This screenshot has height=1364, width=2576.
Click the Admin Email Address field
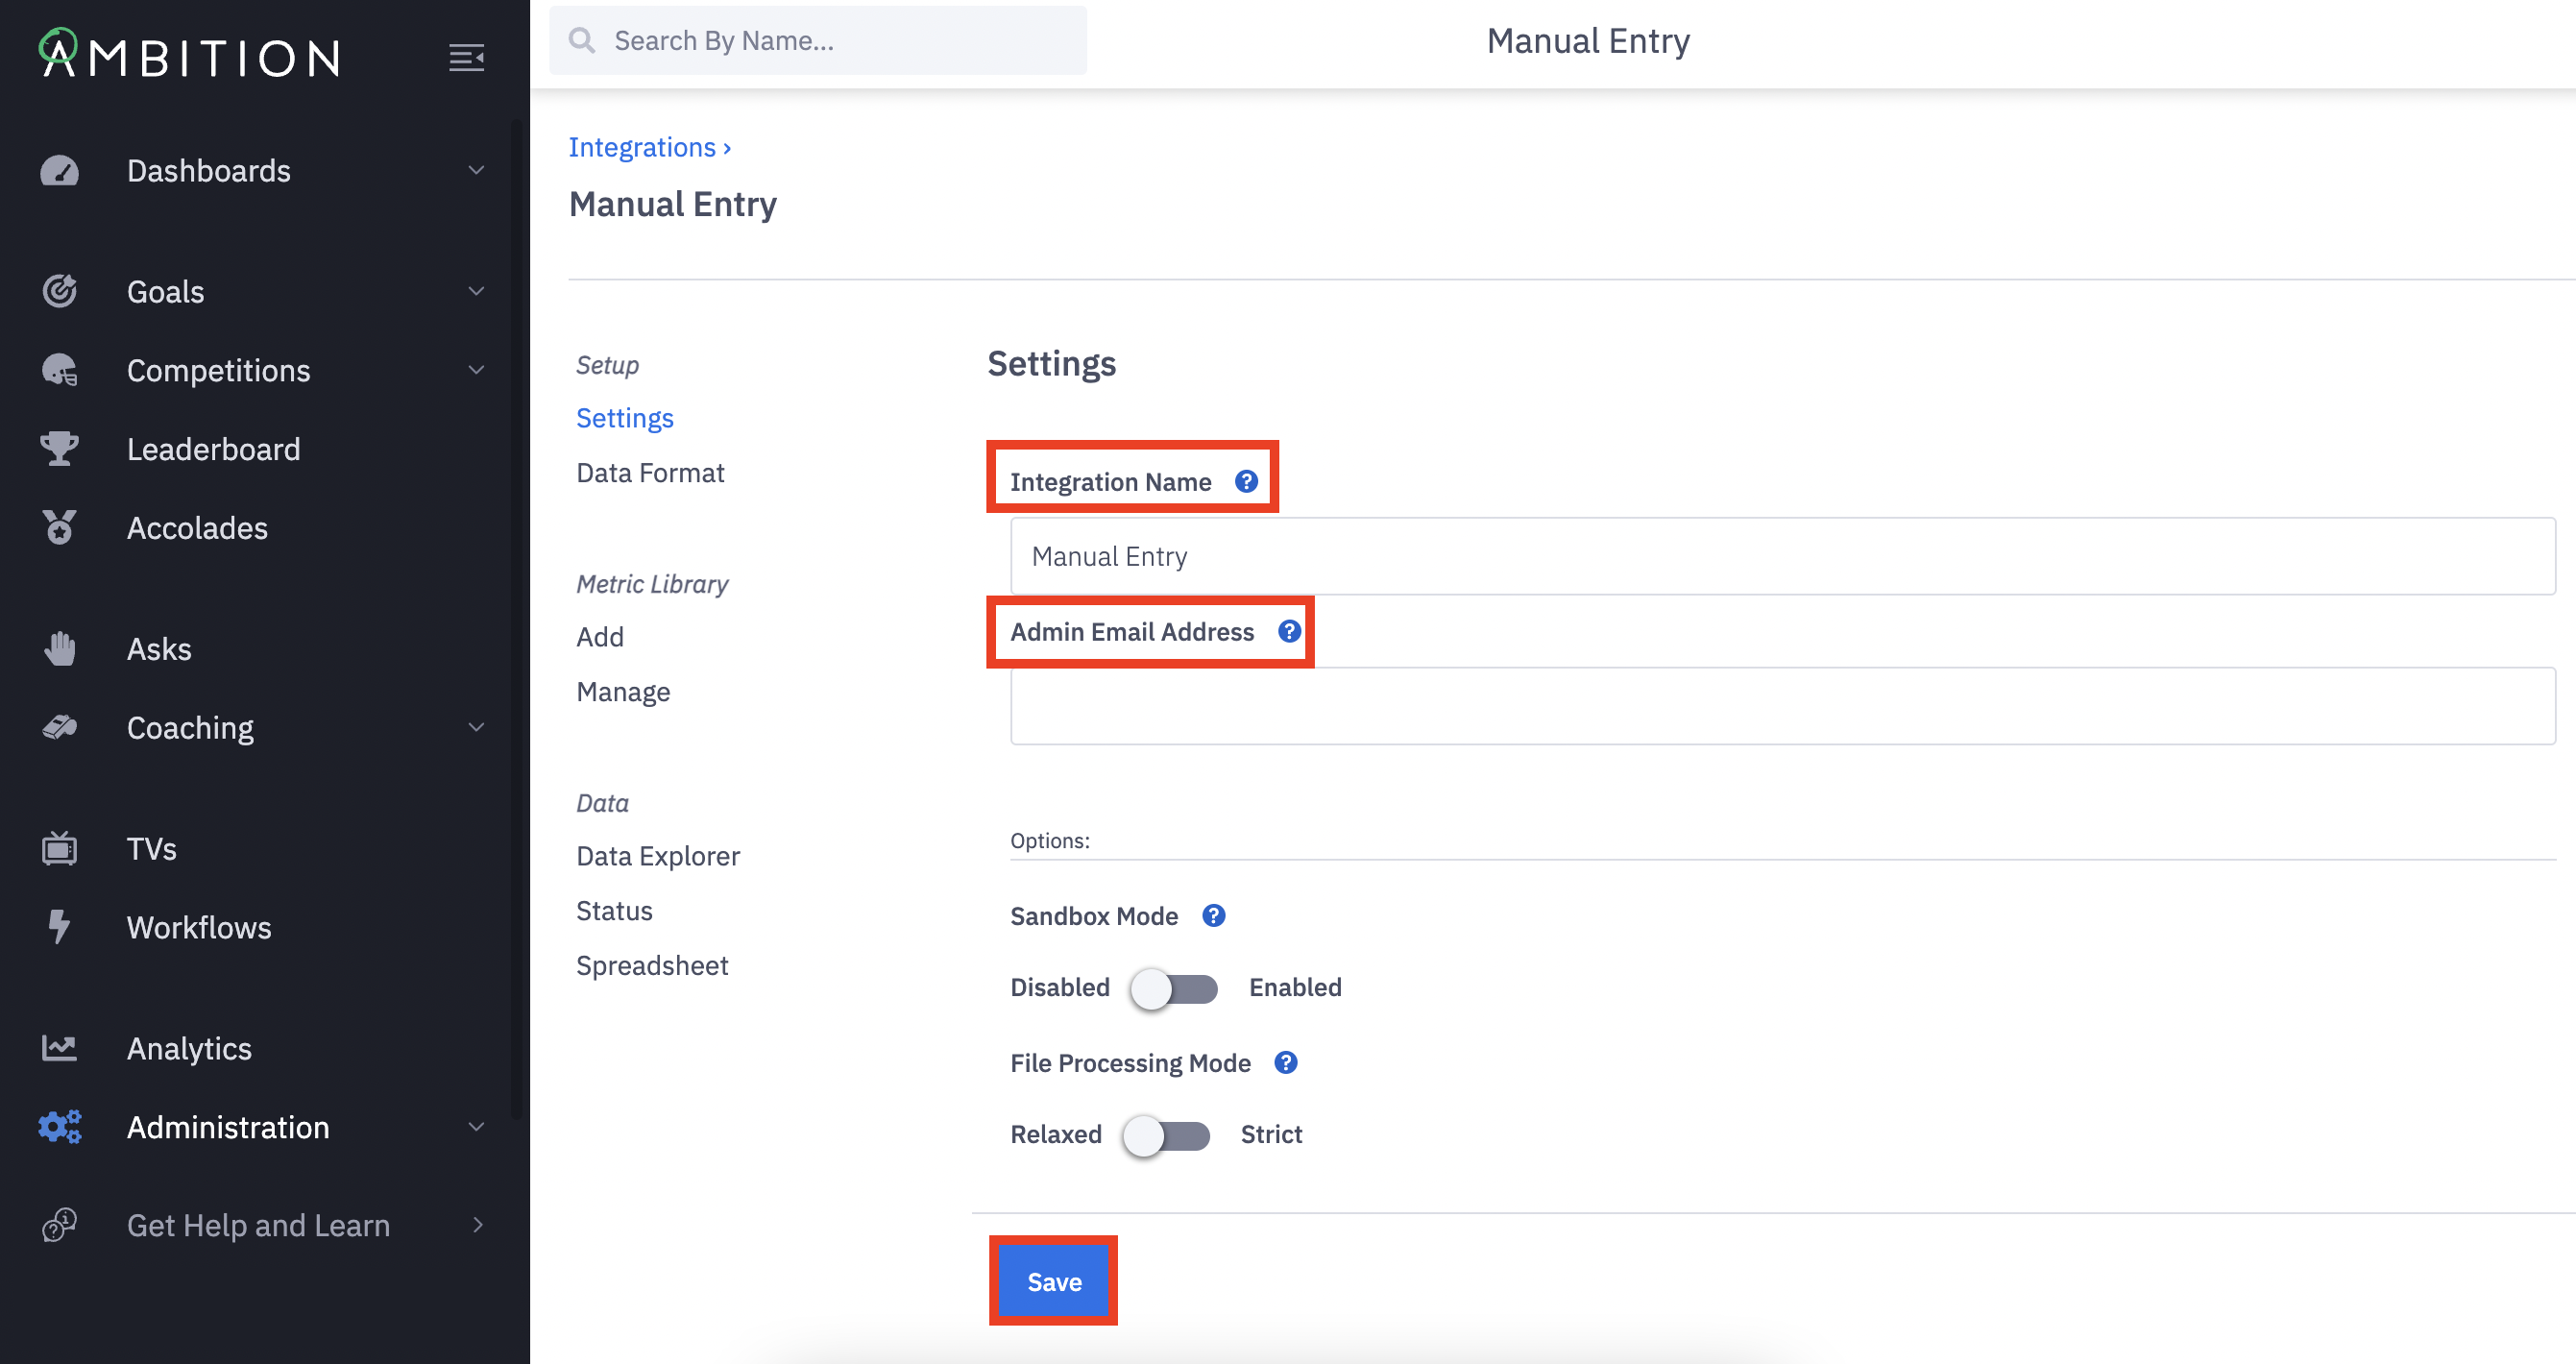pyautogui.click(x=1782, y=706)
